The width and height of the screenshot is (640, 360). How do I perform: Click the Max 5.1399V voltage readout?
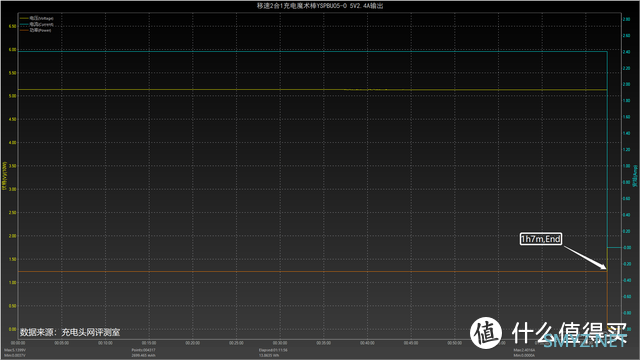click(15, 350)
